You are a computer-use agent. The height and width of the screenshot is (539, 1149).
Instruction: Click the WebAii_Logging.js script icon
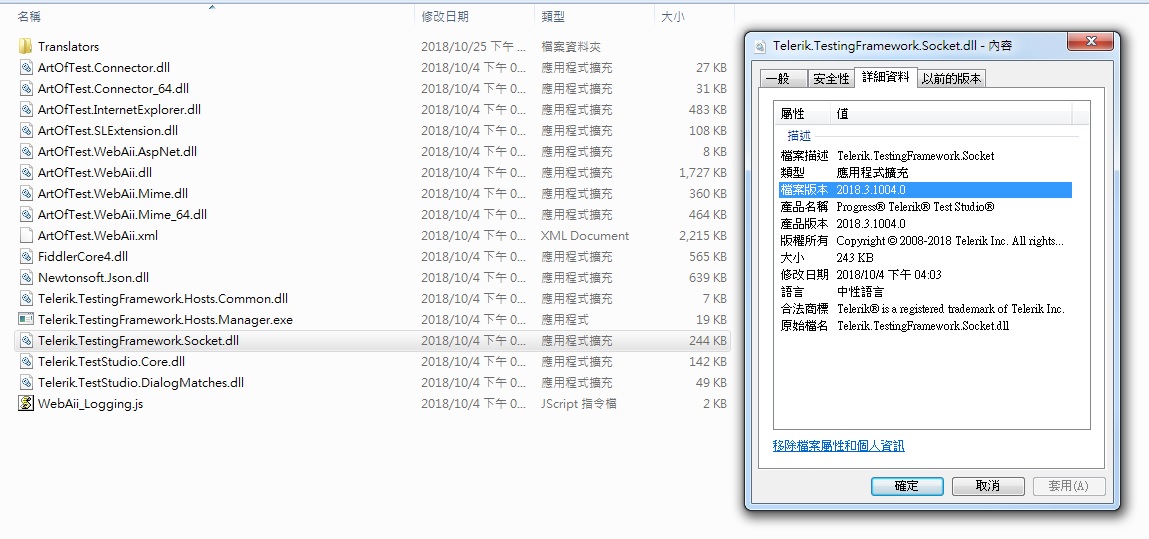point(26,404)
